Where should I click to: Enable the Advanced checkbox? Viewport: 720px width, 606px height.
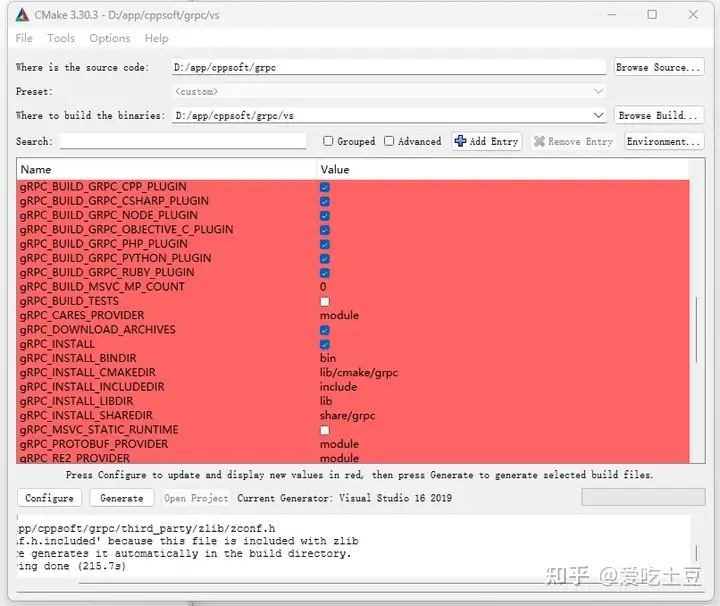tap(389, 142)
